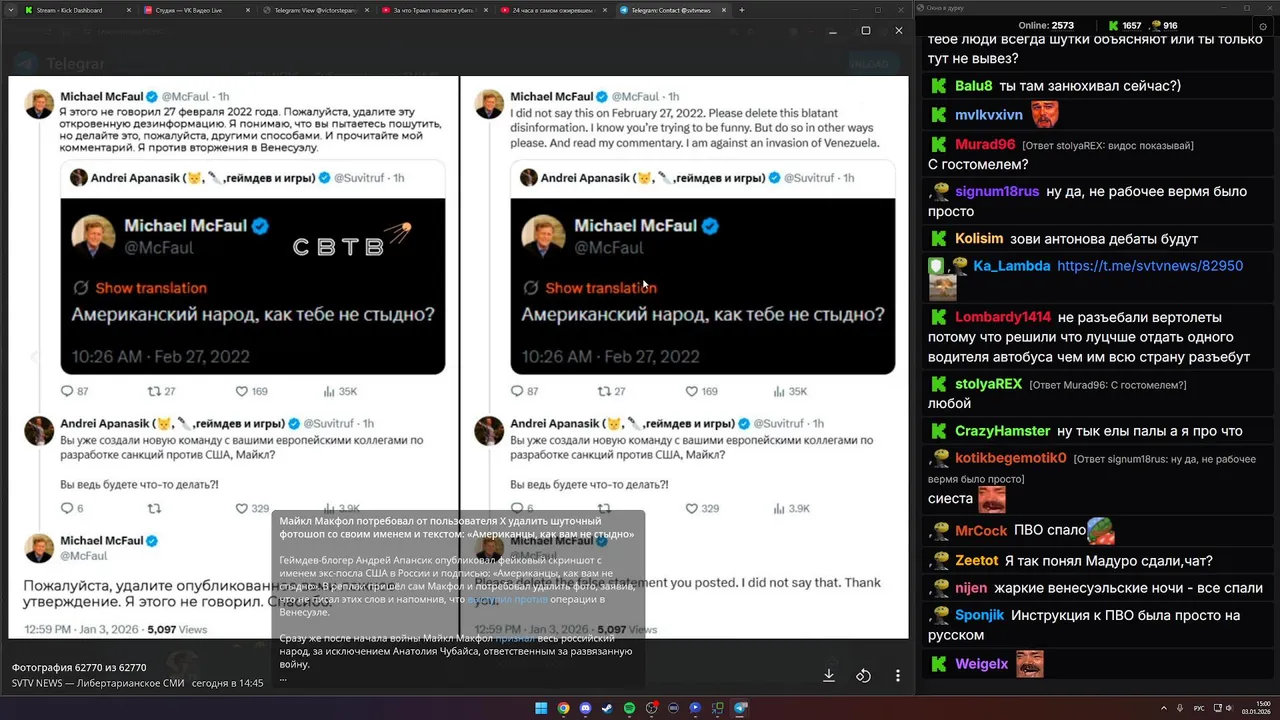1280x720 pixels.
Task: Click username Ka_Lambda in chat
Action: pyautogui.click(x=1011, y=266)
